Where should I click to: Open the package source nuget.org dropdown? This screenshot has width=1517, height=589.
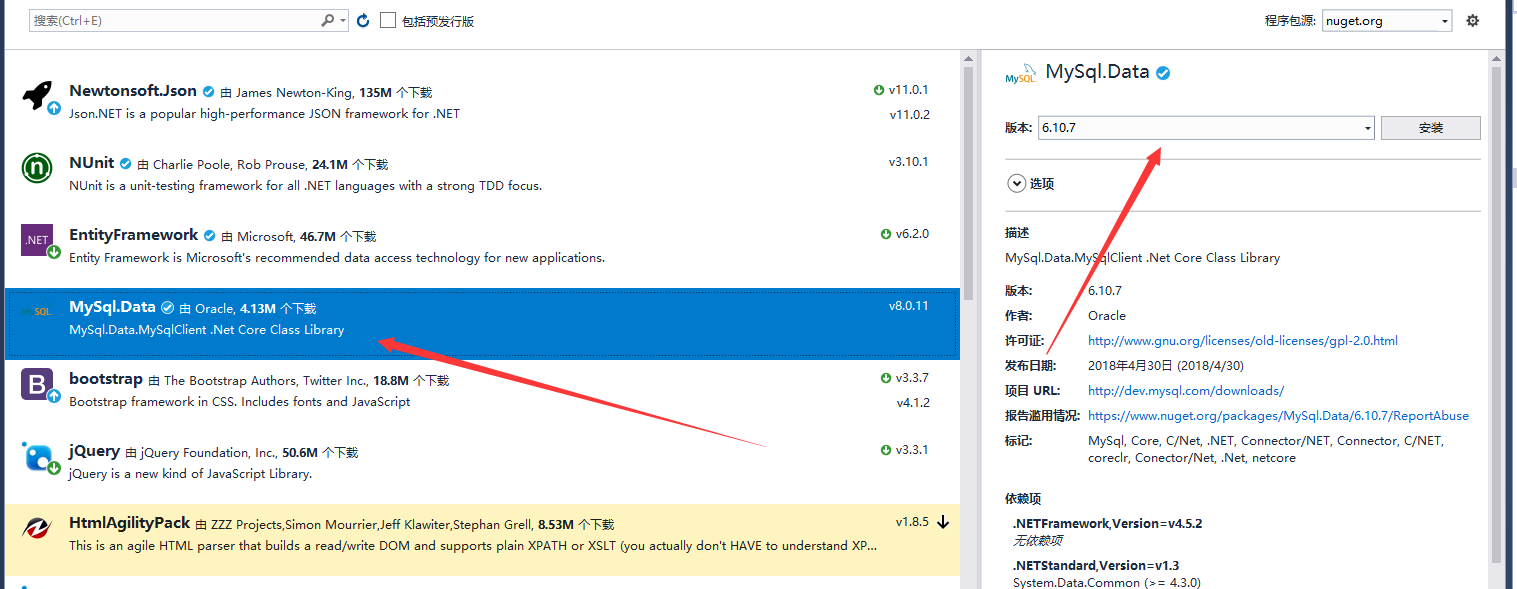(1386, 20)
